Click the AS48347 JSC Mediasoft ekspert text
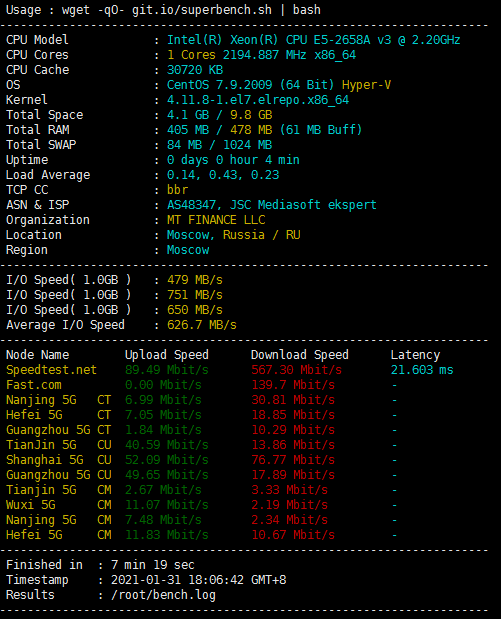 tap(272, 205)
